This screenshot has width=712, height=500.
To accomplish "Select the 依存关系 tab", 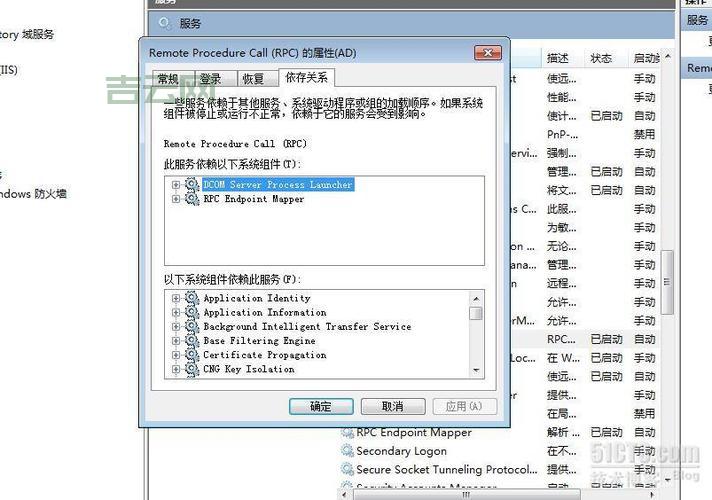I will [x=307, y=78].
